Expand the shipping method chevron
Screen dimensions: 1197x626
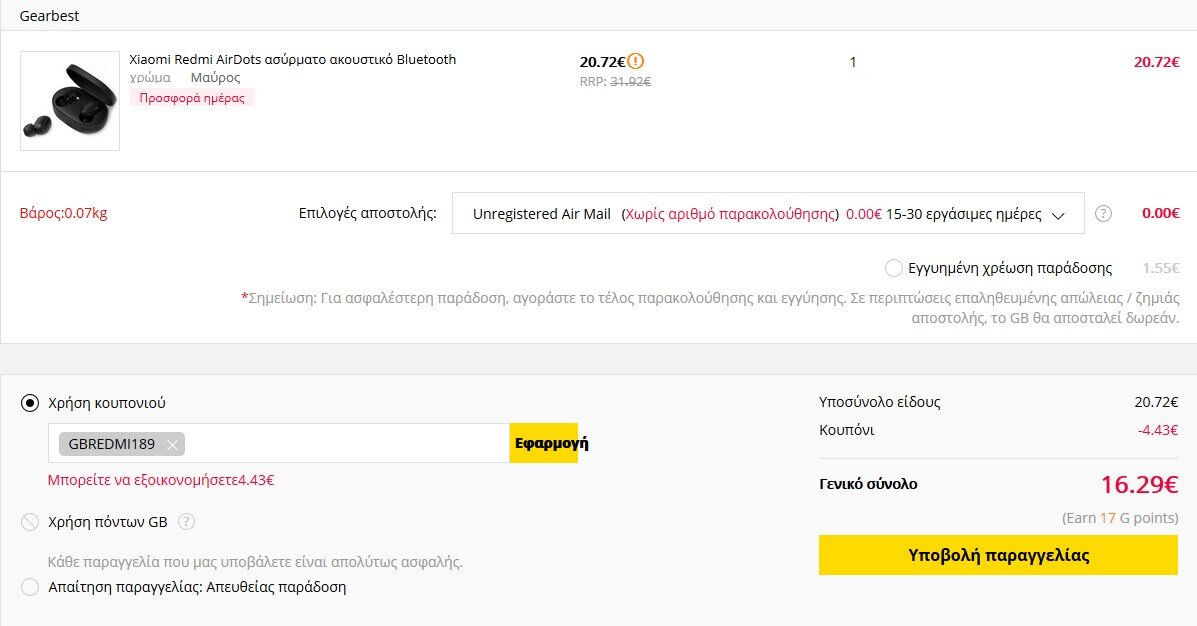pos(1059,215)
